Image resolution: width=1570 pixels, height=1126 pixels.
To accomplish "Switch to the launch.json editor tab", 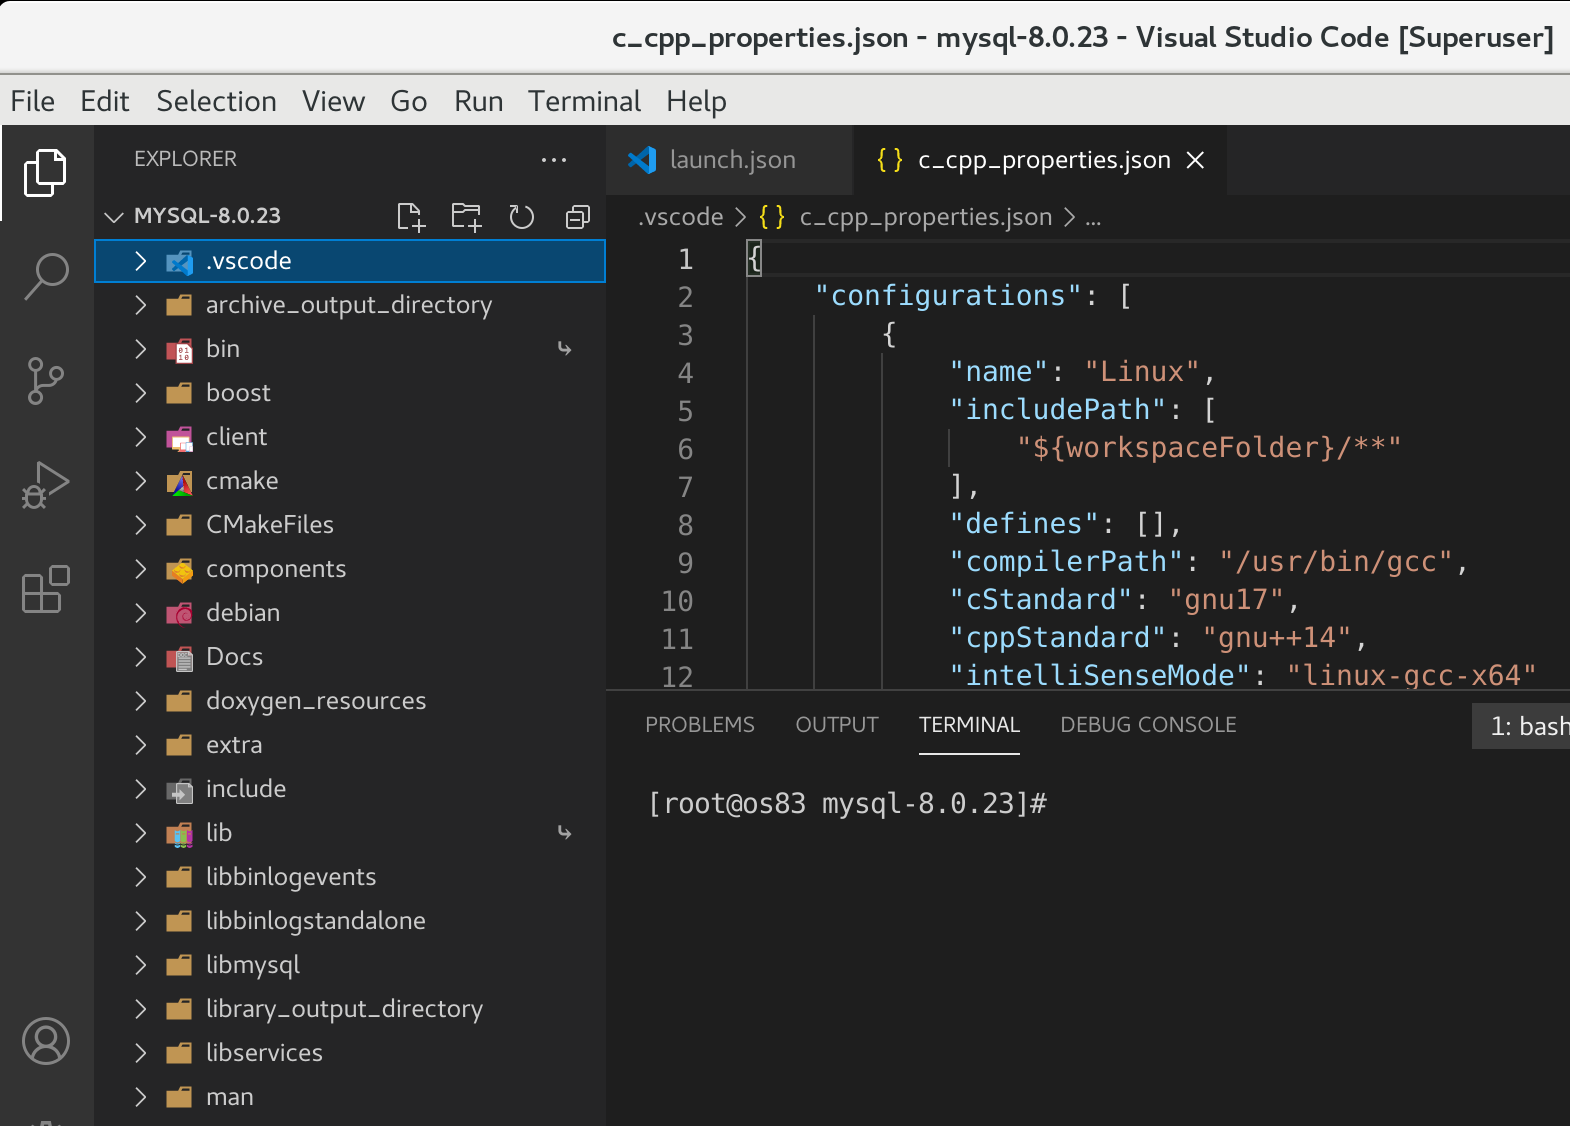I will [730, 160].
